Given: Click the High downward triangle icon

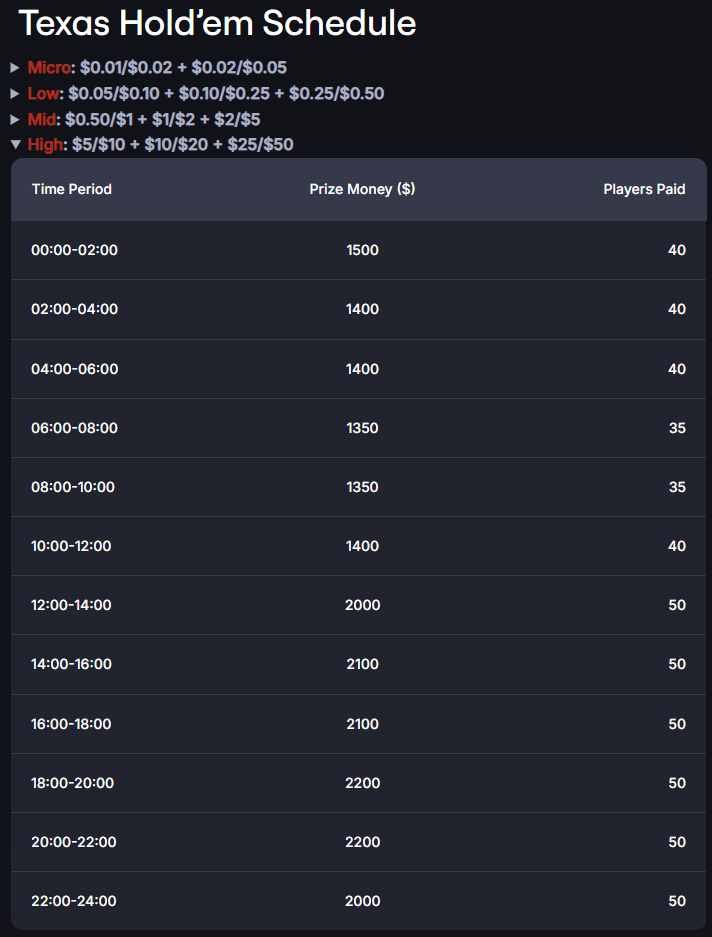Looking at the screenshot, I should [x=16, y=144].
